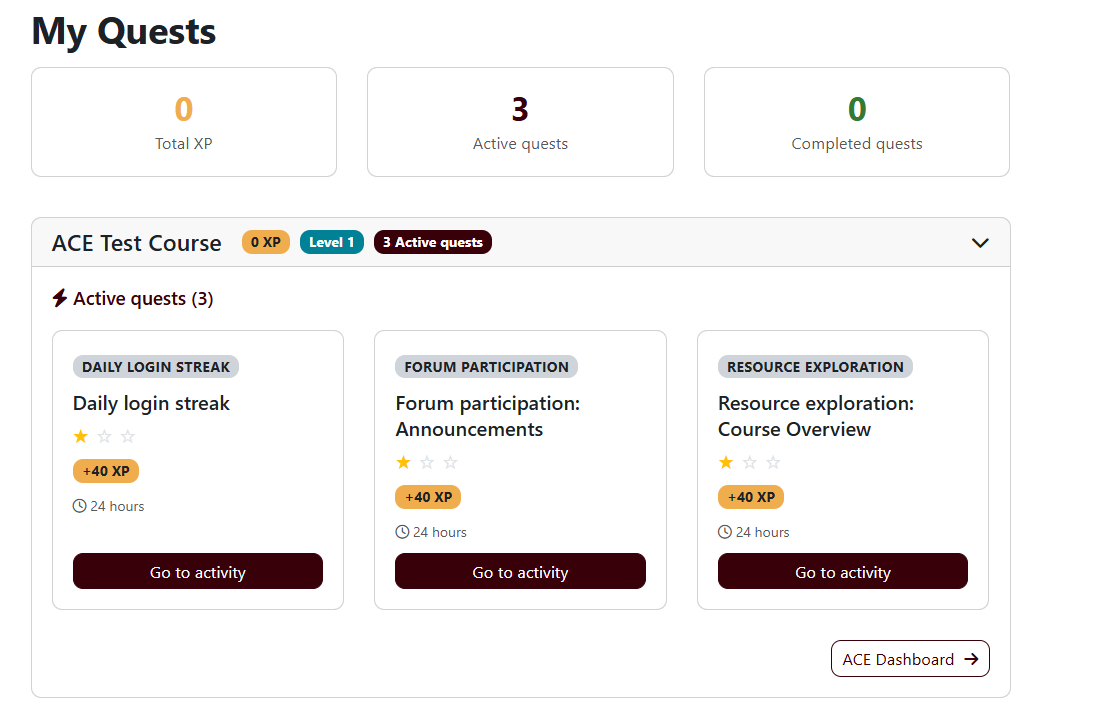
Task: Click the 0 XP badge in course header
Action: coord(266,242)
